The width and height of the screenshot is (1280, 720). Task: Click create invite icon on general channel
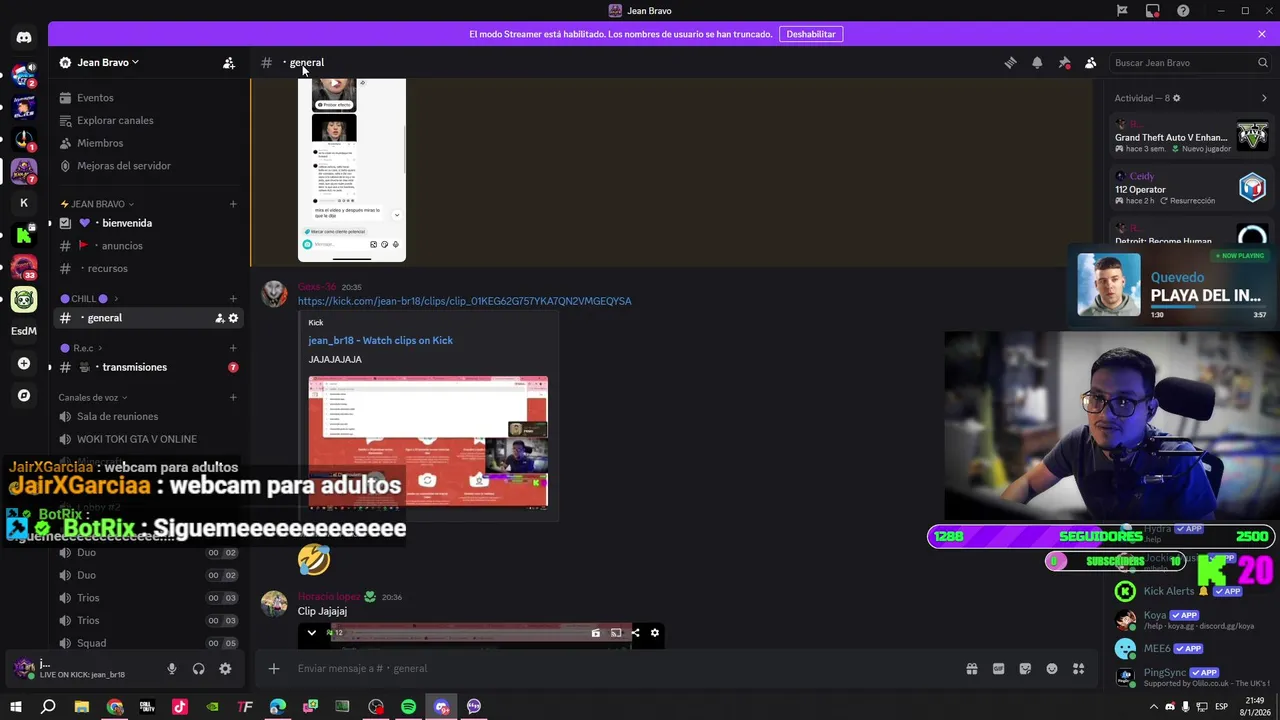[x=219, y=318]
